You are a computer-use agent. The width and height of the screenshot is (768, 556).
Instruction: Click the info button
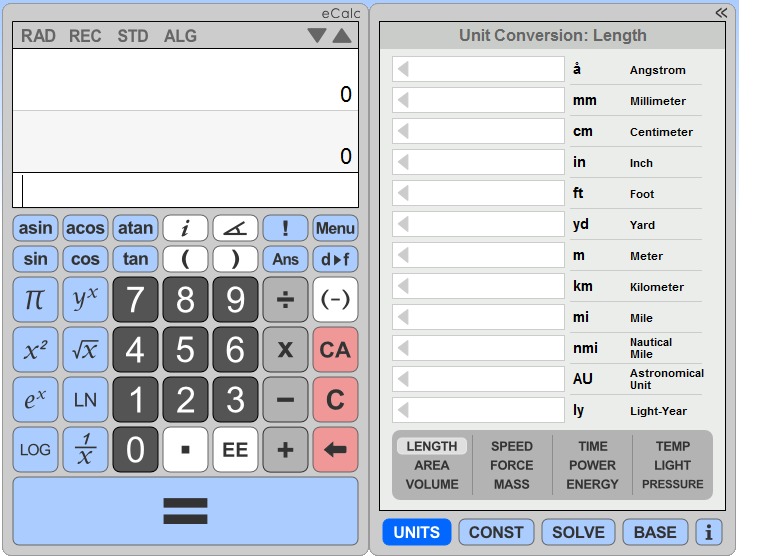tap(708, 532)
